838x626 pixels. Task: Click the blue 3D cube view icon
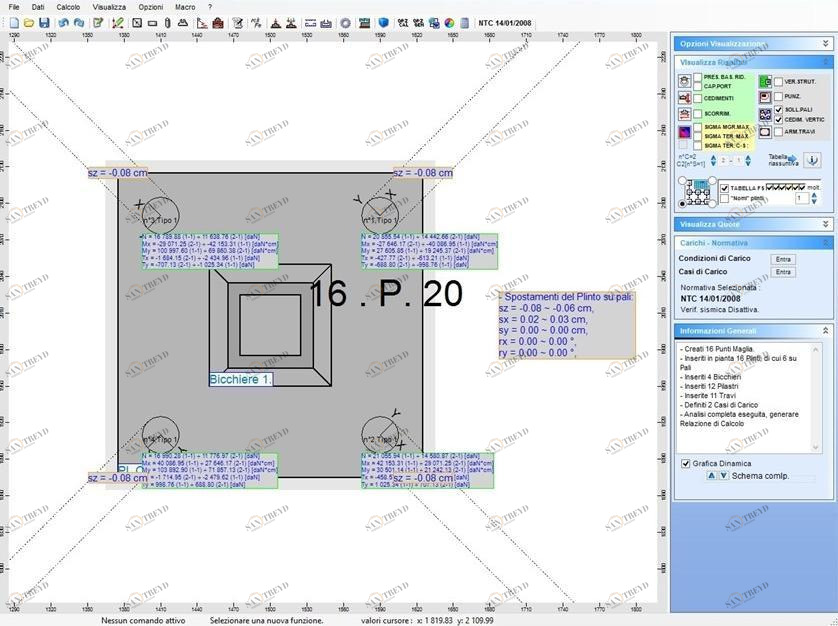[382, 22]
